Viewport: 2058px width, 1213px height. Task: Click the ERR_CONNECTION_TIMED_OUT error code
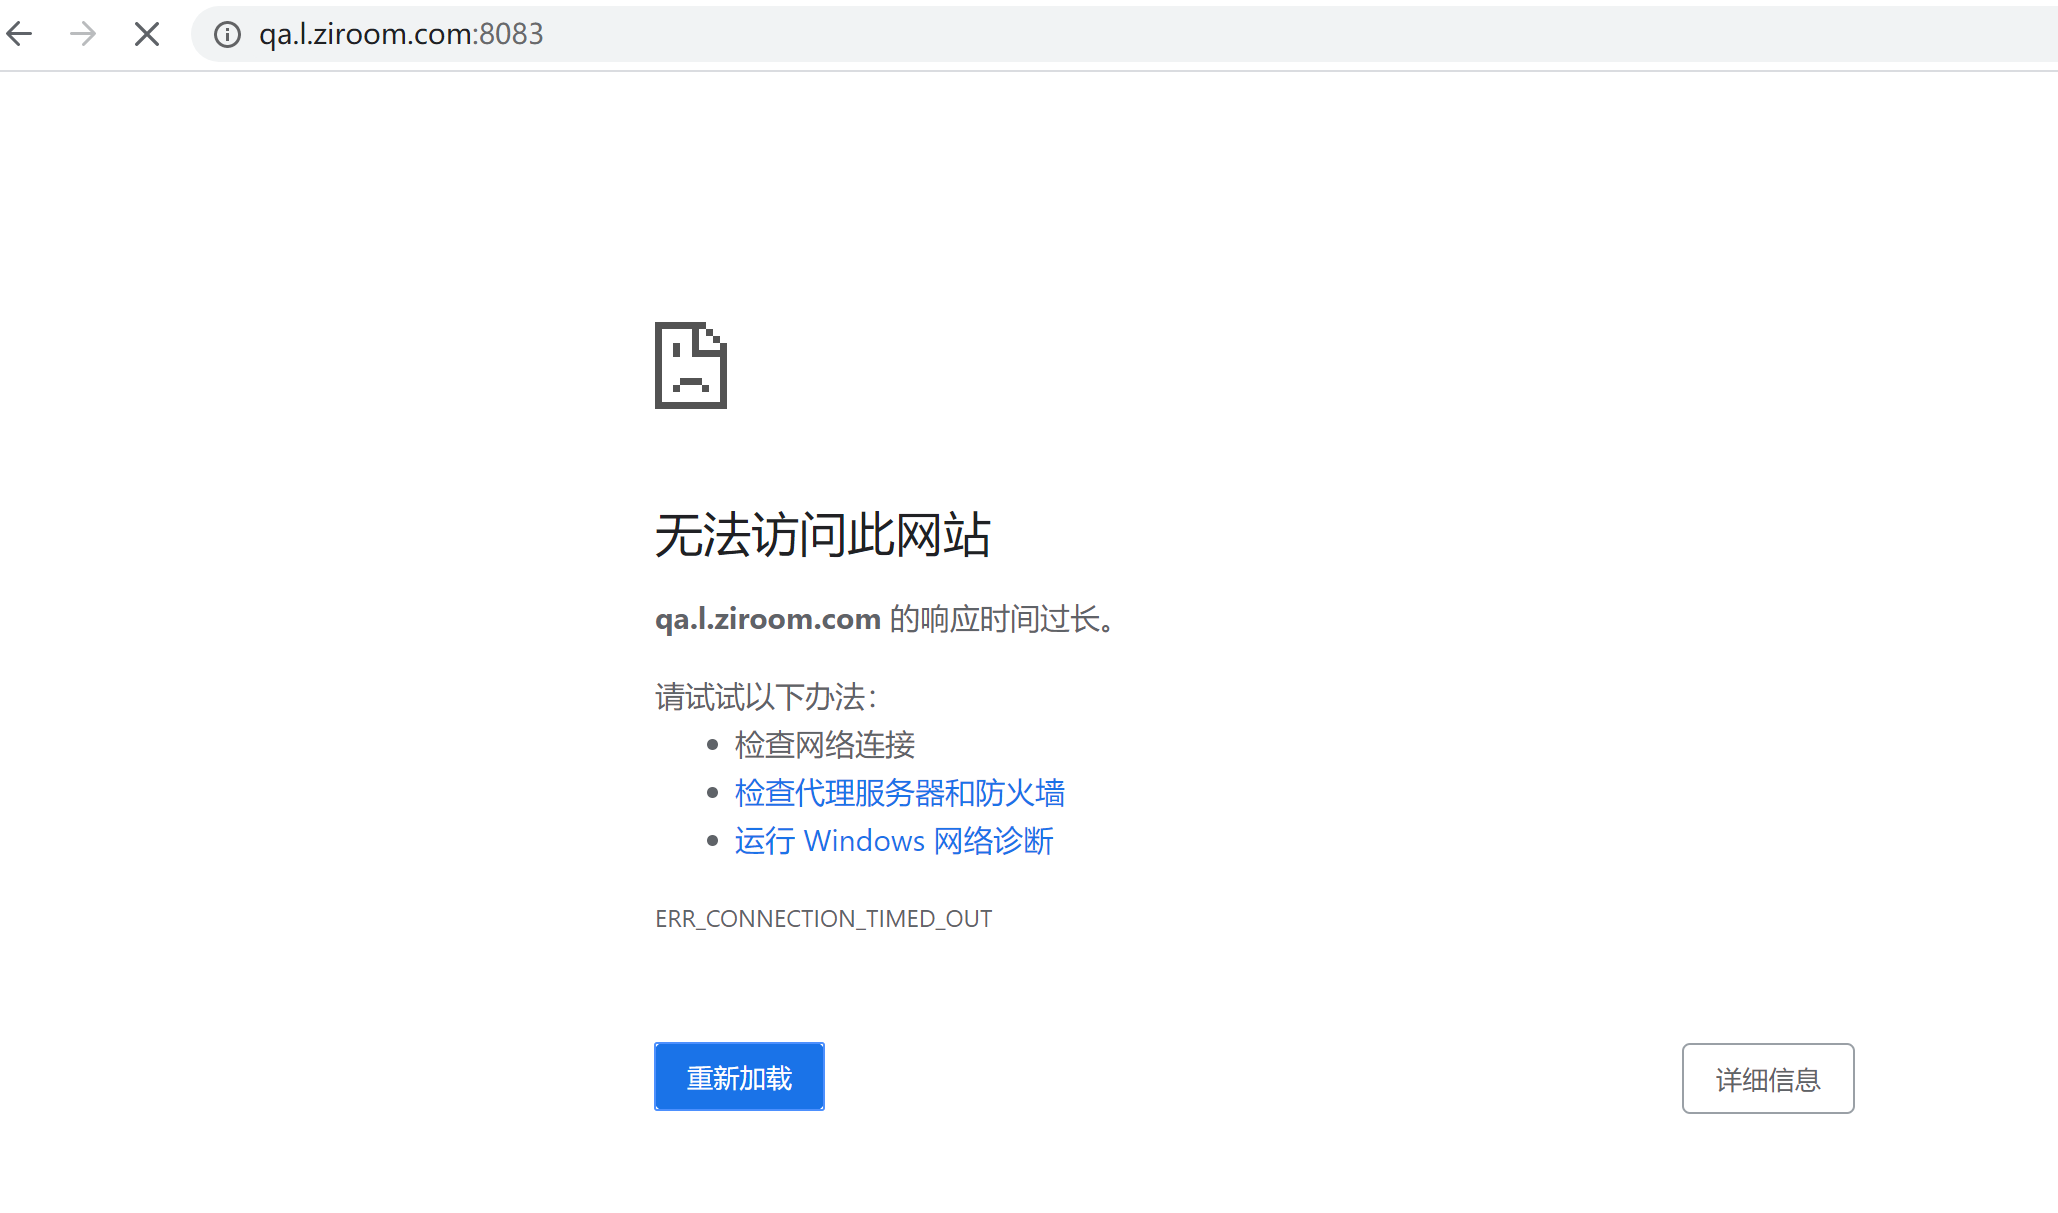pyautogui.click(x=823, y=918)
